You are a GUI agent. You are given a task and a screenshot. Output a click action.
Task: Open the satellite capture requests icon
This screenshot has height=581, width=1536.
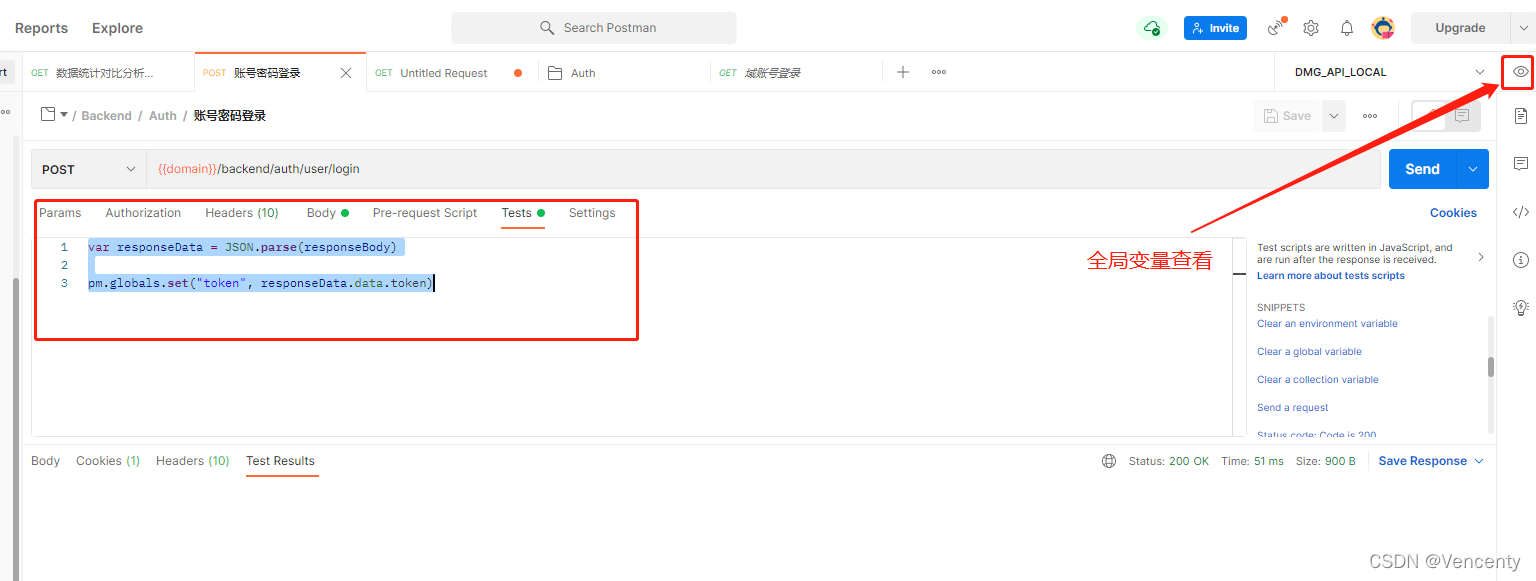click(1276, 27)
